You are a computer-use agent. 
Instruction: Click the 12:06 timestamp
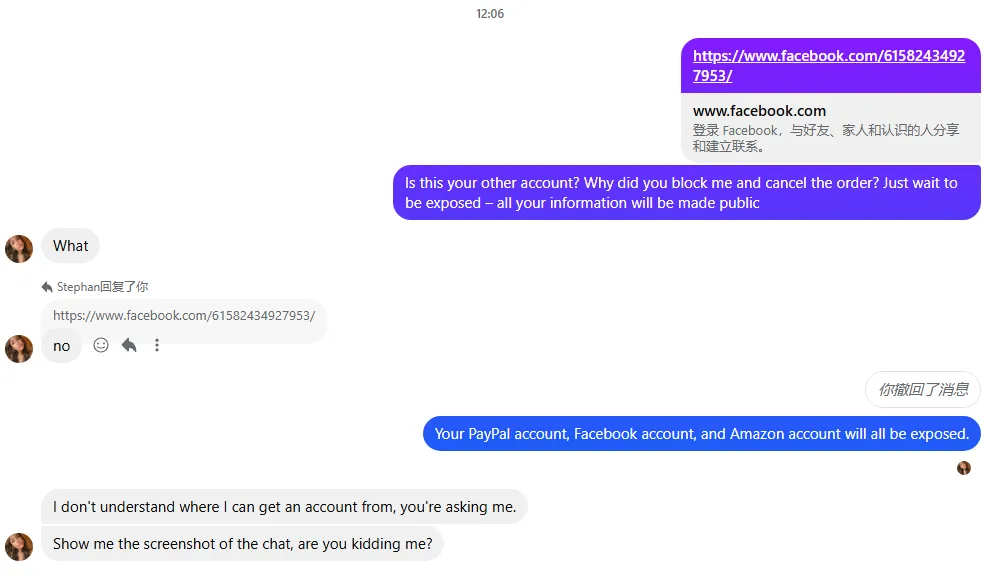pyautogui.click(x=490, y=14)
